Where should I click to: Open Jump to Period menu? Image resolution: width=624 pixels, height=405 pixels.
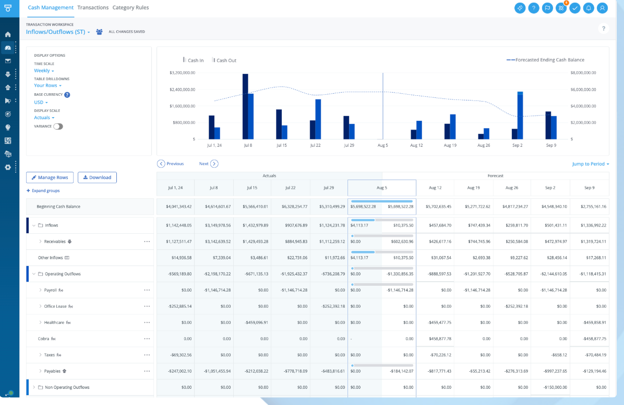coord(590,164)
